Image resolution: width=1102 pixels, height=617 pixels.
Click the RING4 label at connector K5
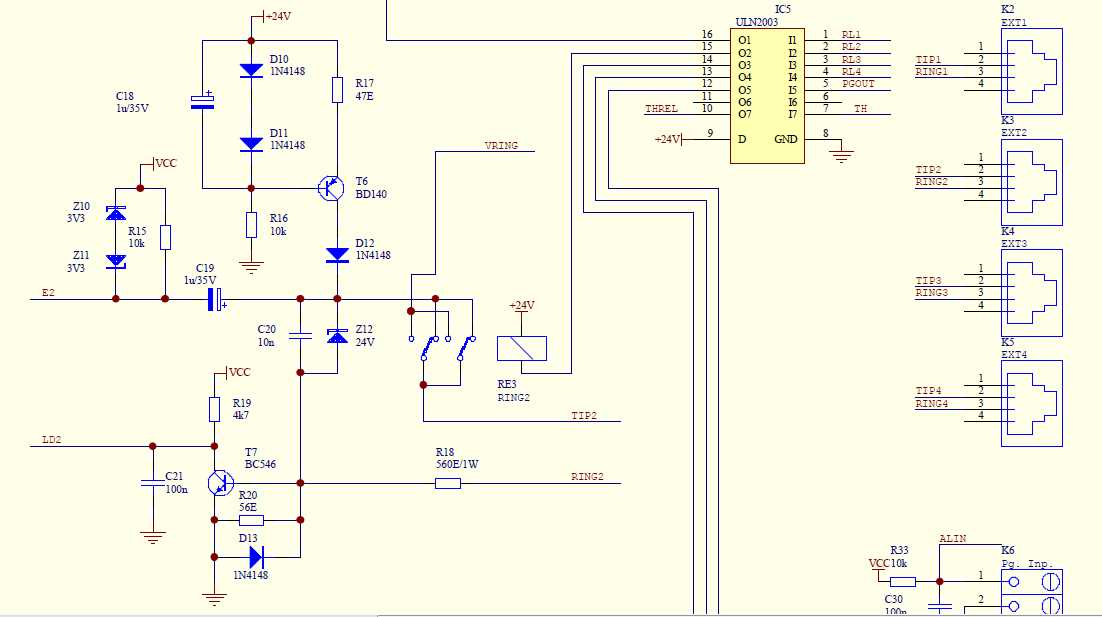[932, 403]
